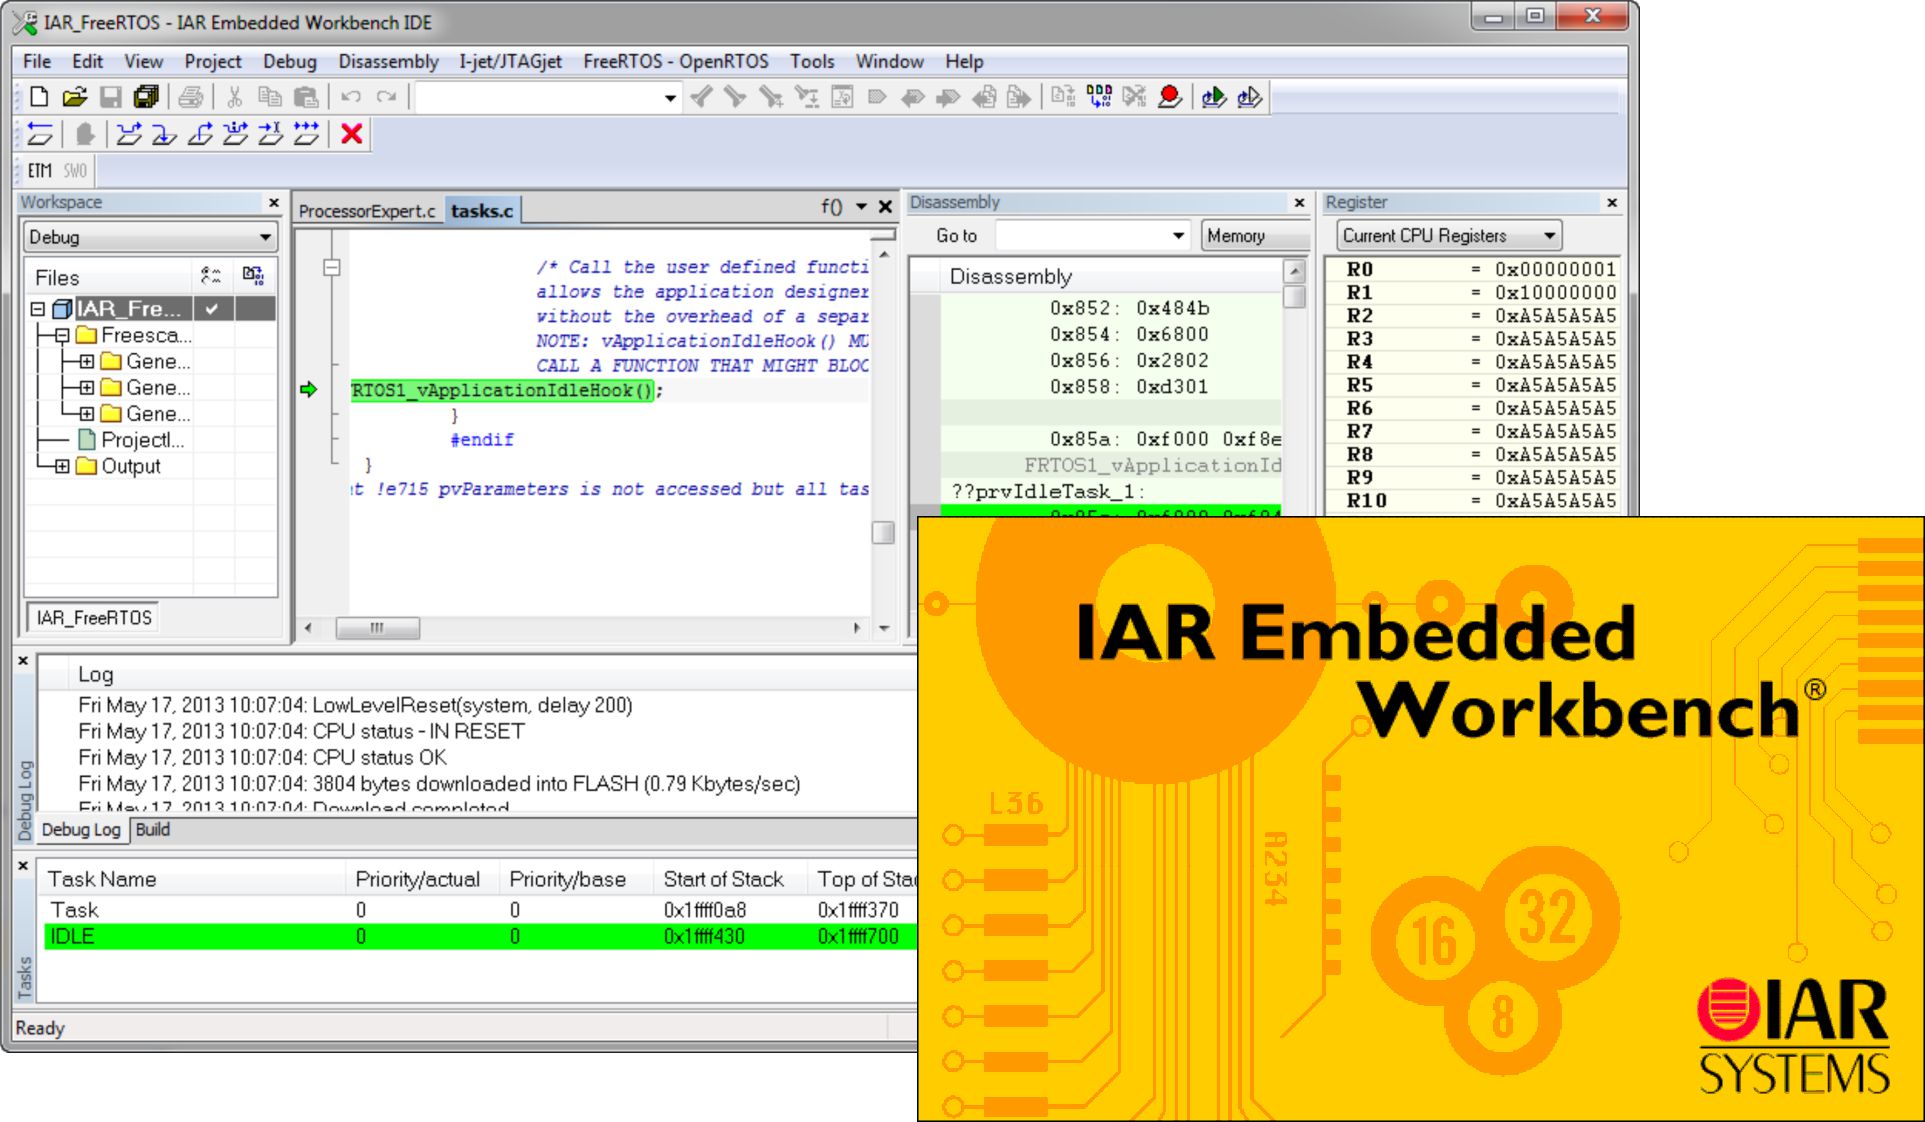Create a new document with the New icon
1925x1122 pixels.
tap(39, 97)
